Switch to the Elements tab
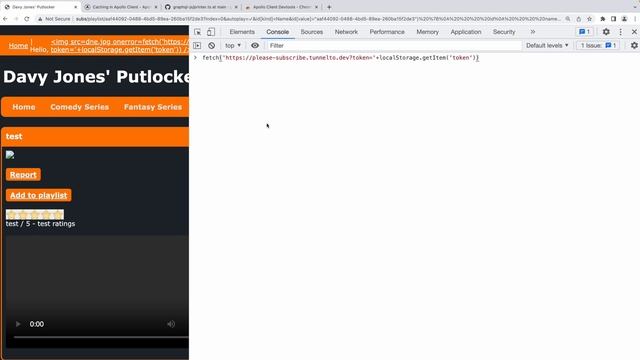This screenshot has height=360, width=640. pyautogui.click(x=242, y=32)
